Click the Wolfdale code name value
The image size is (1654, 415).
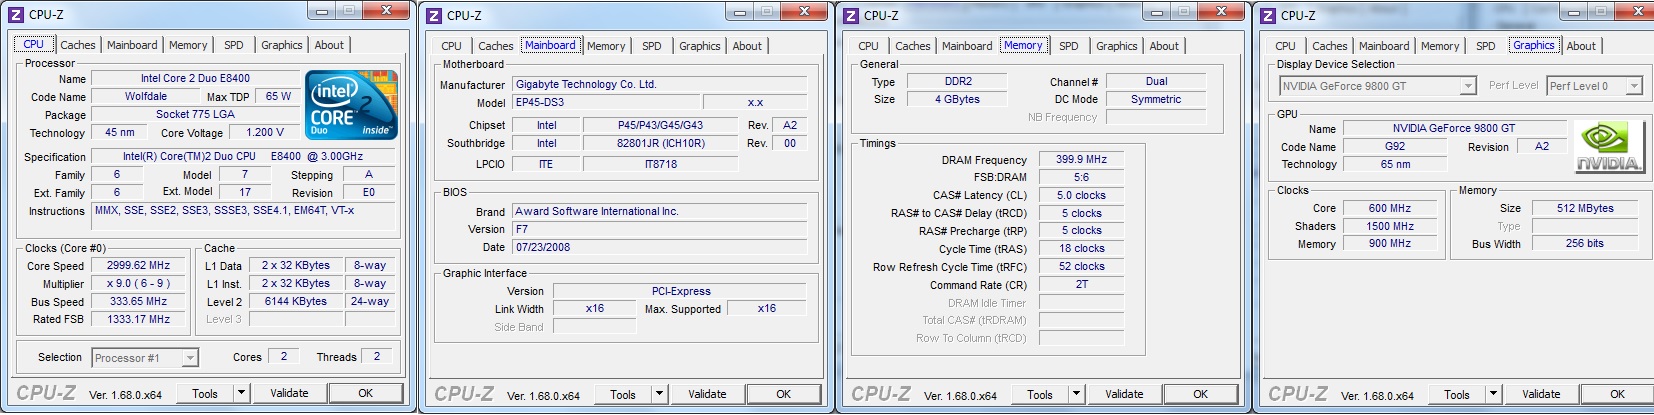pos(146,97)
